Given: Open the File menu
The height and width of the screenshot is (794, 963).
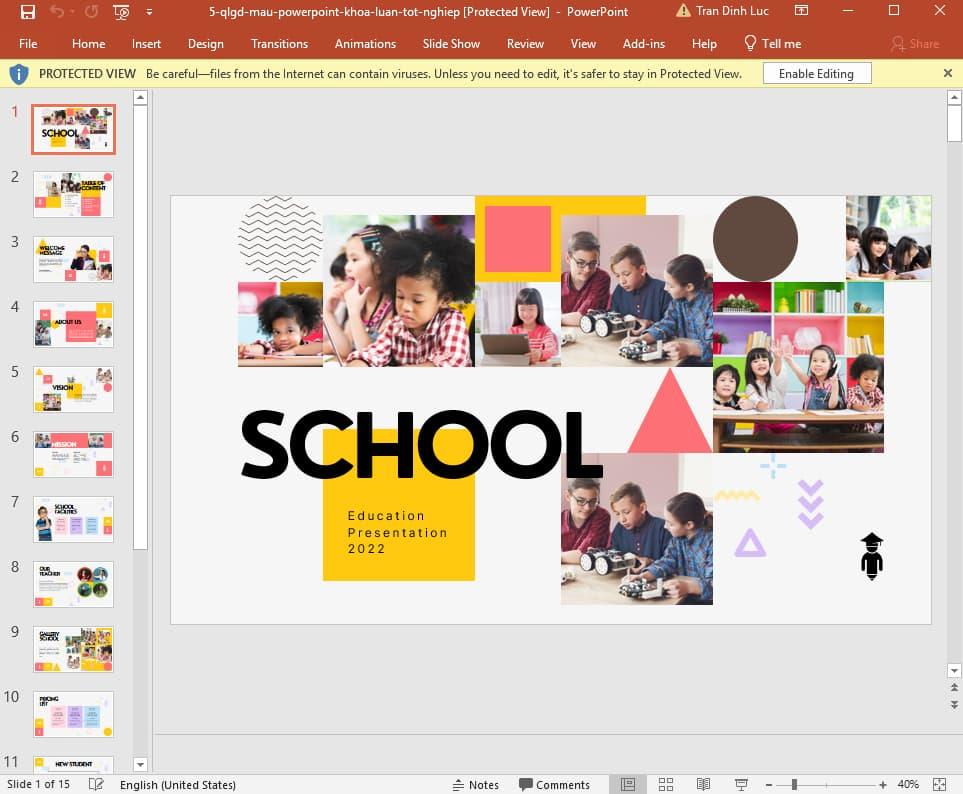Looking at the screenshot, I should click(28, 44).
